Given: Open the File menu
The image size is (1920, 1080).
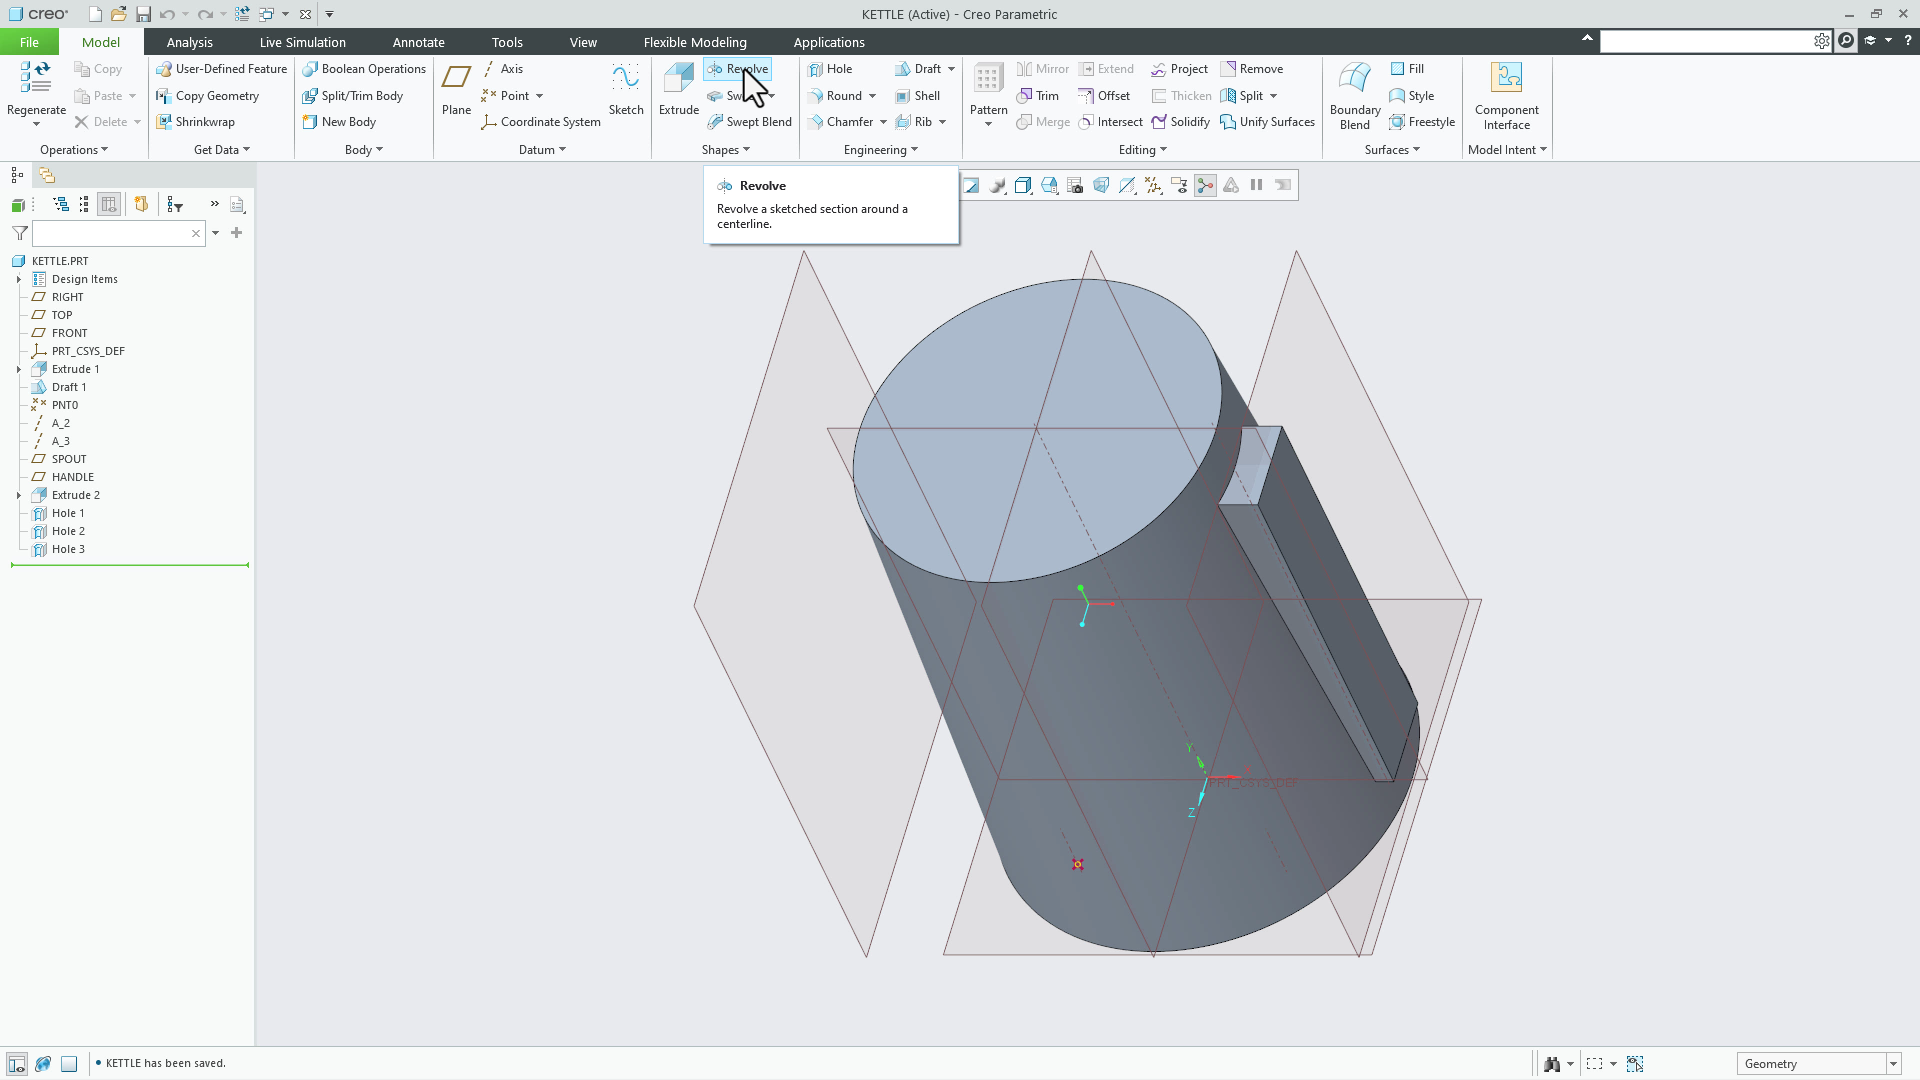Looking at the screenshot, I should coord(29,42).
